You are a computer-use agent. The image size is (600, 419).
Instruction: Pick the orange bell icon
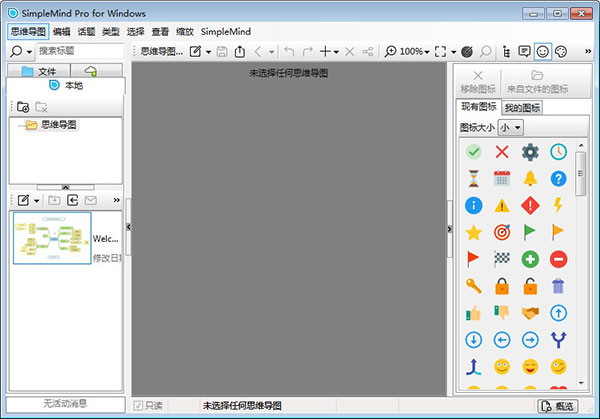coord(530,179)
